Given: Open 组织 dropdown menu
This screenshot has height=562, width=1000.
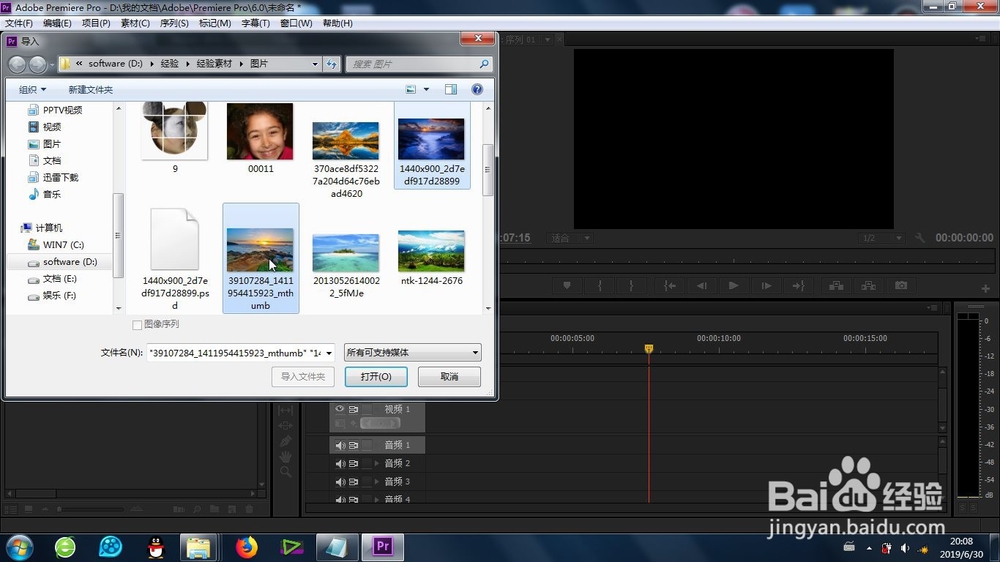Looking at the screenshot, I should (33, 89).
